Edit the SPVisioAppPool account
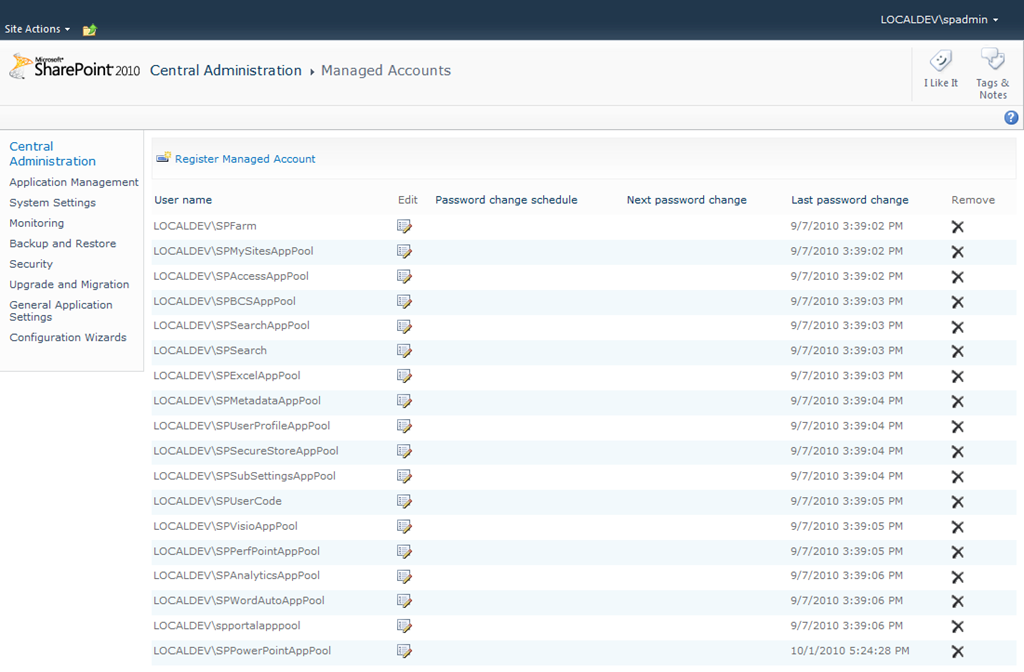 [x=404, y=526]
